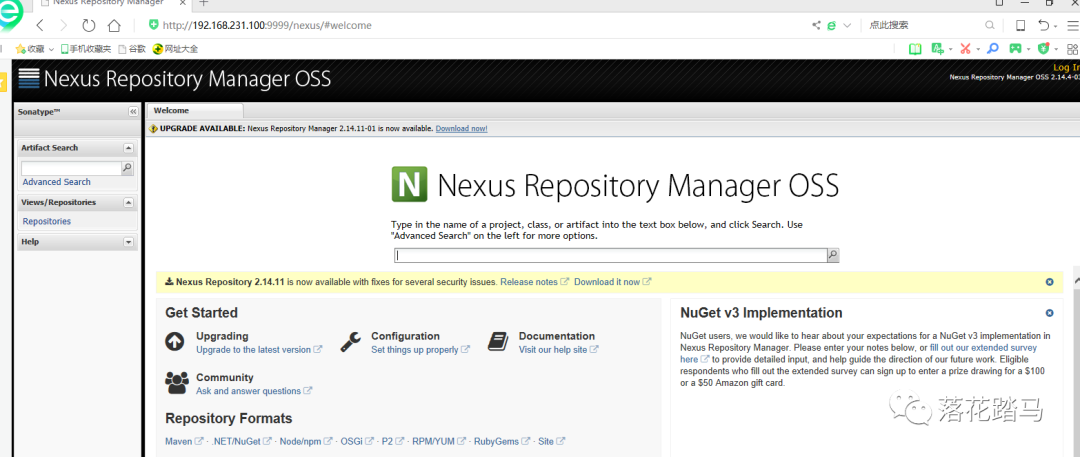Image resolution: width=1080 pixels, height=457 pixels.
Task: Click the Upgrading arrow icon
Action: 175,342
